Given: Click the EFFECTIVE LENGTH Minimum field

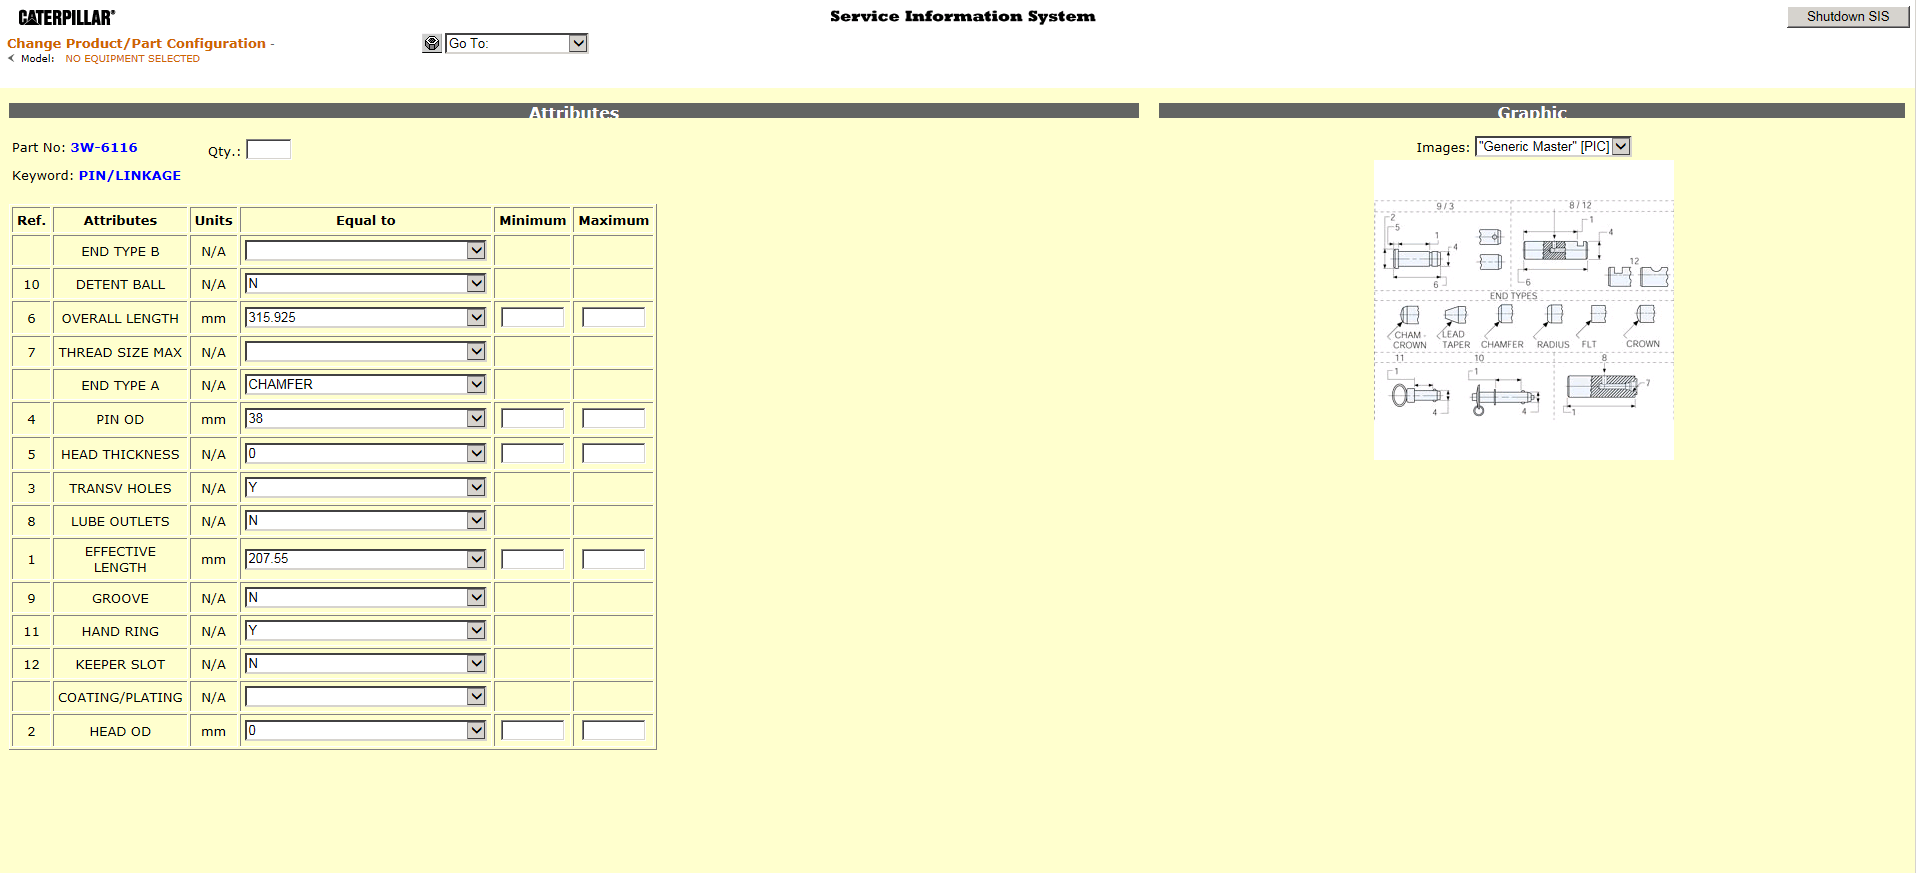Looking at the screenshot, I should [533, 559].
